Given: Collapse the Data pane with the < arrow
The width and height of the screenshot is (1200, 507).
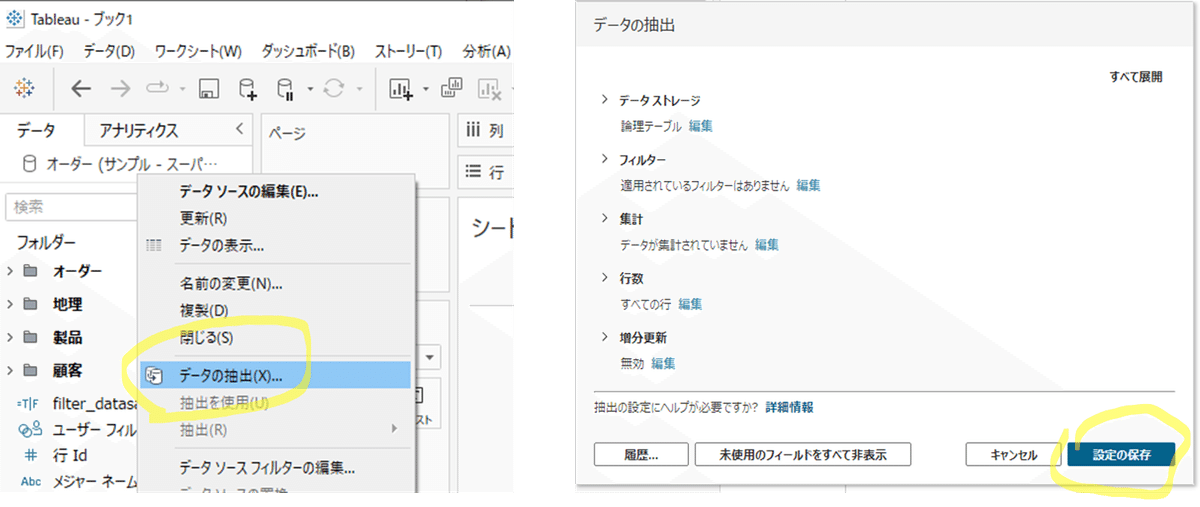Looking at the screenshot, I should [x=238, y=129].
